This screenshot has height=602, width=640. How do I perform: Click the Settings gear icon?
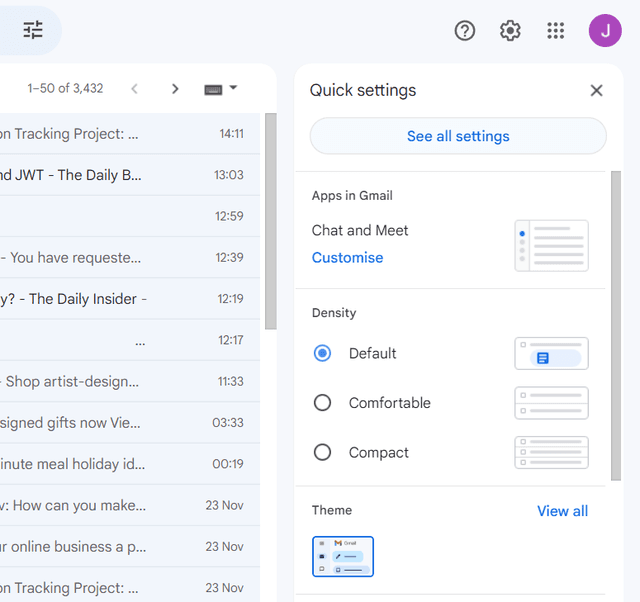click(x=510, y=31)
